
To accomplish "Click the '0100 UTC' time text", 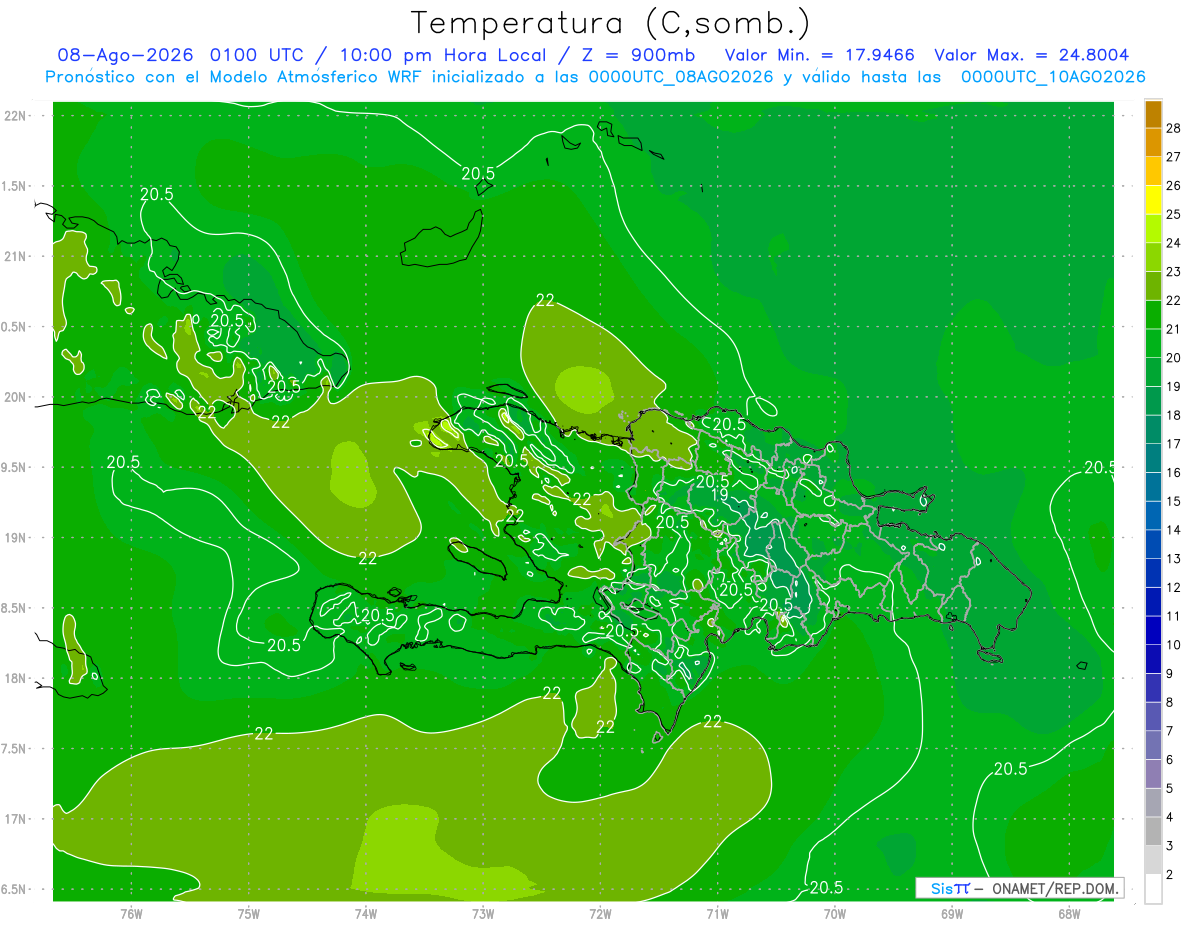I will [260, 55].
